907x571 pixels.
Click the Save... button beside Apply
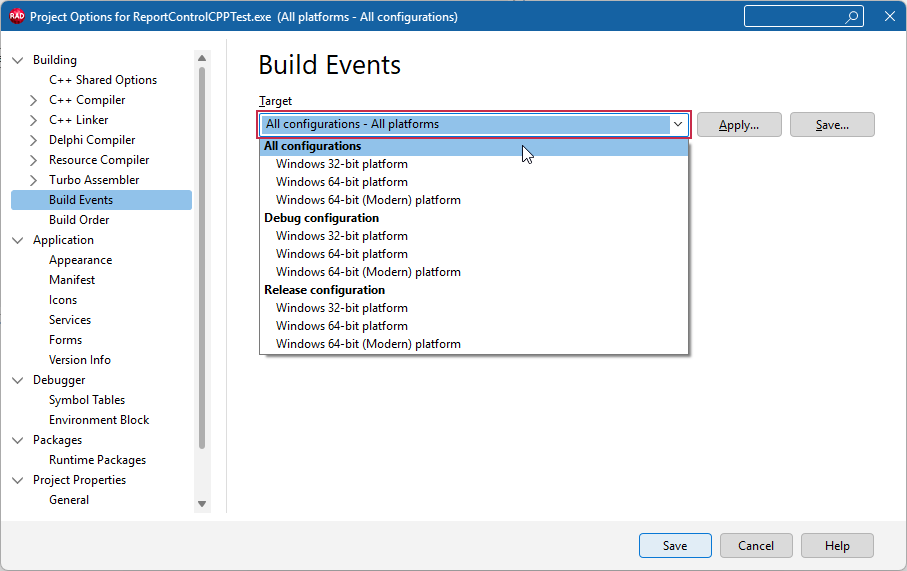(x=832, y=125)
